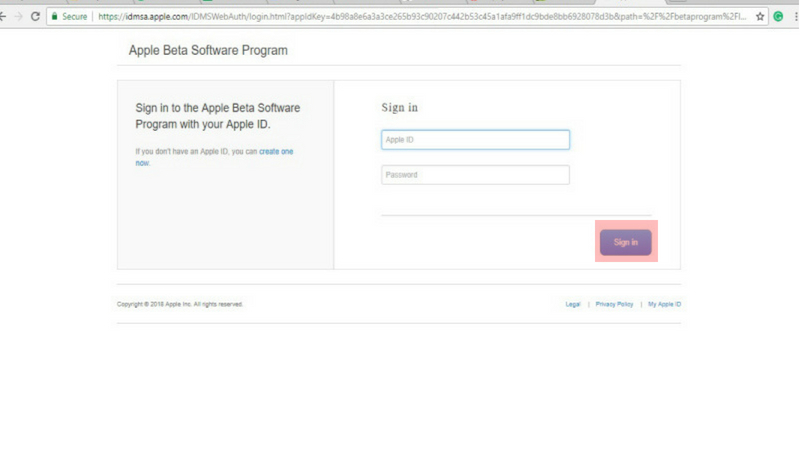Click the browser back arrow
The width and height of the screenshot is (800, 450).
point(3,17)
